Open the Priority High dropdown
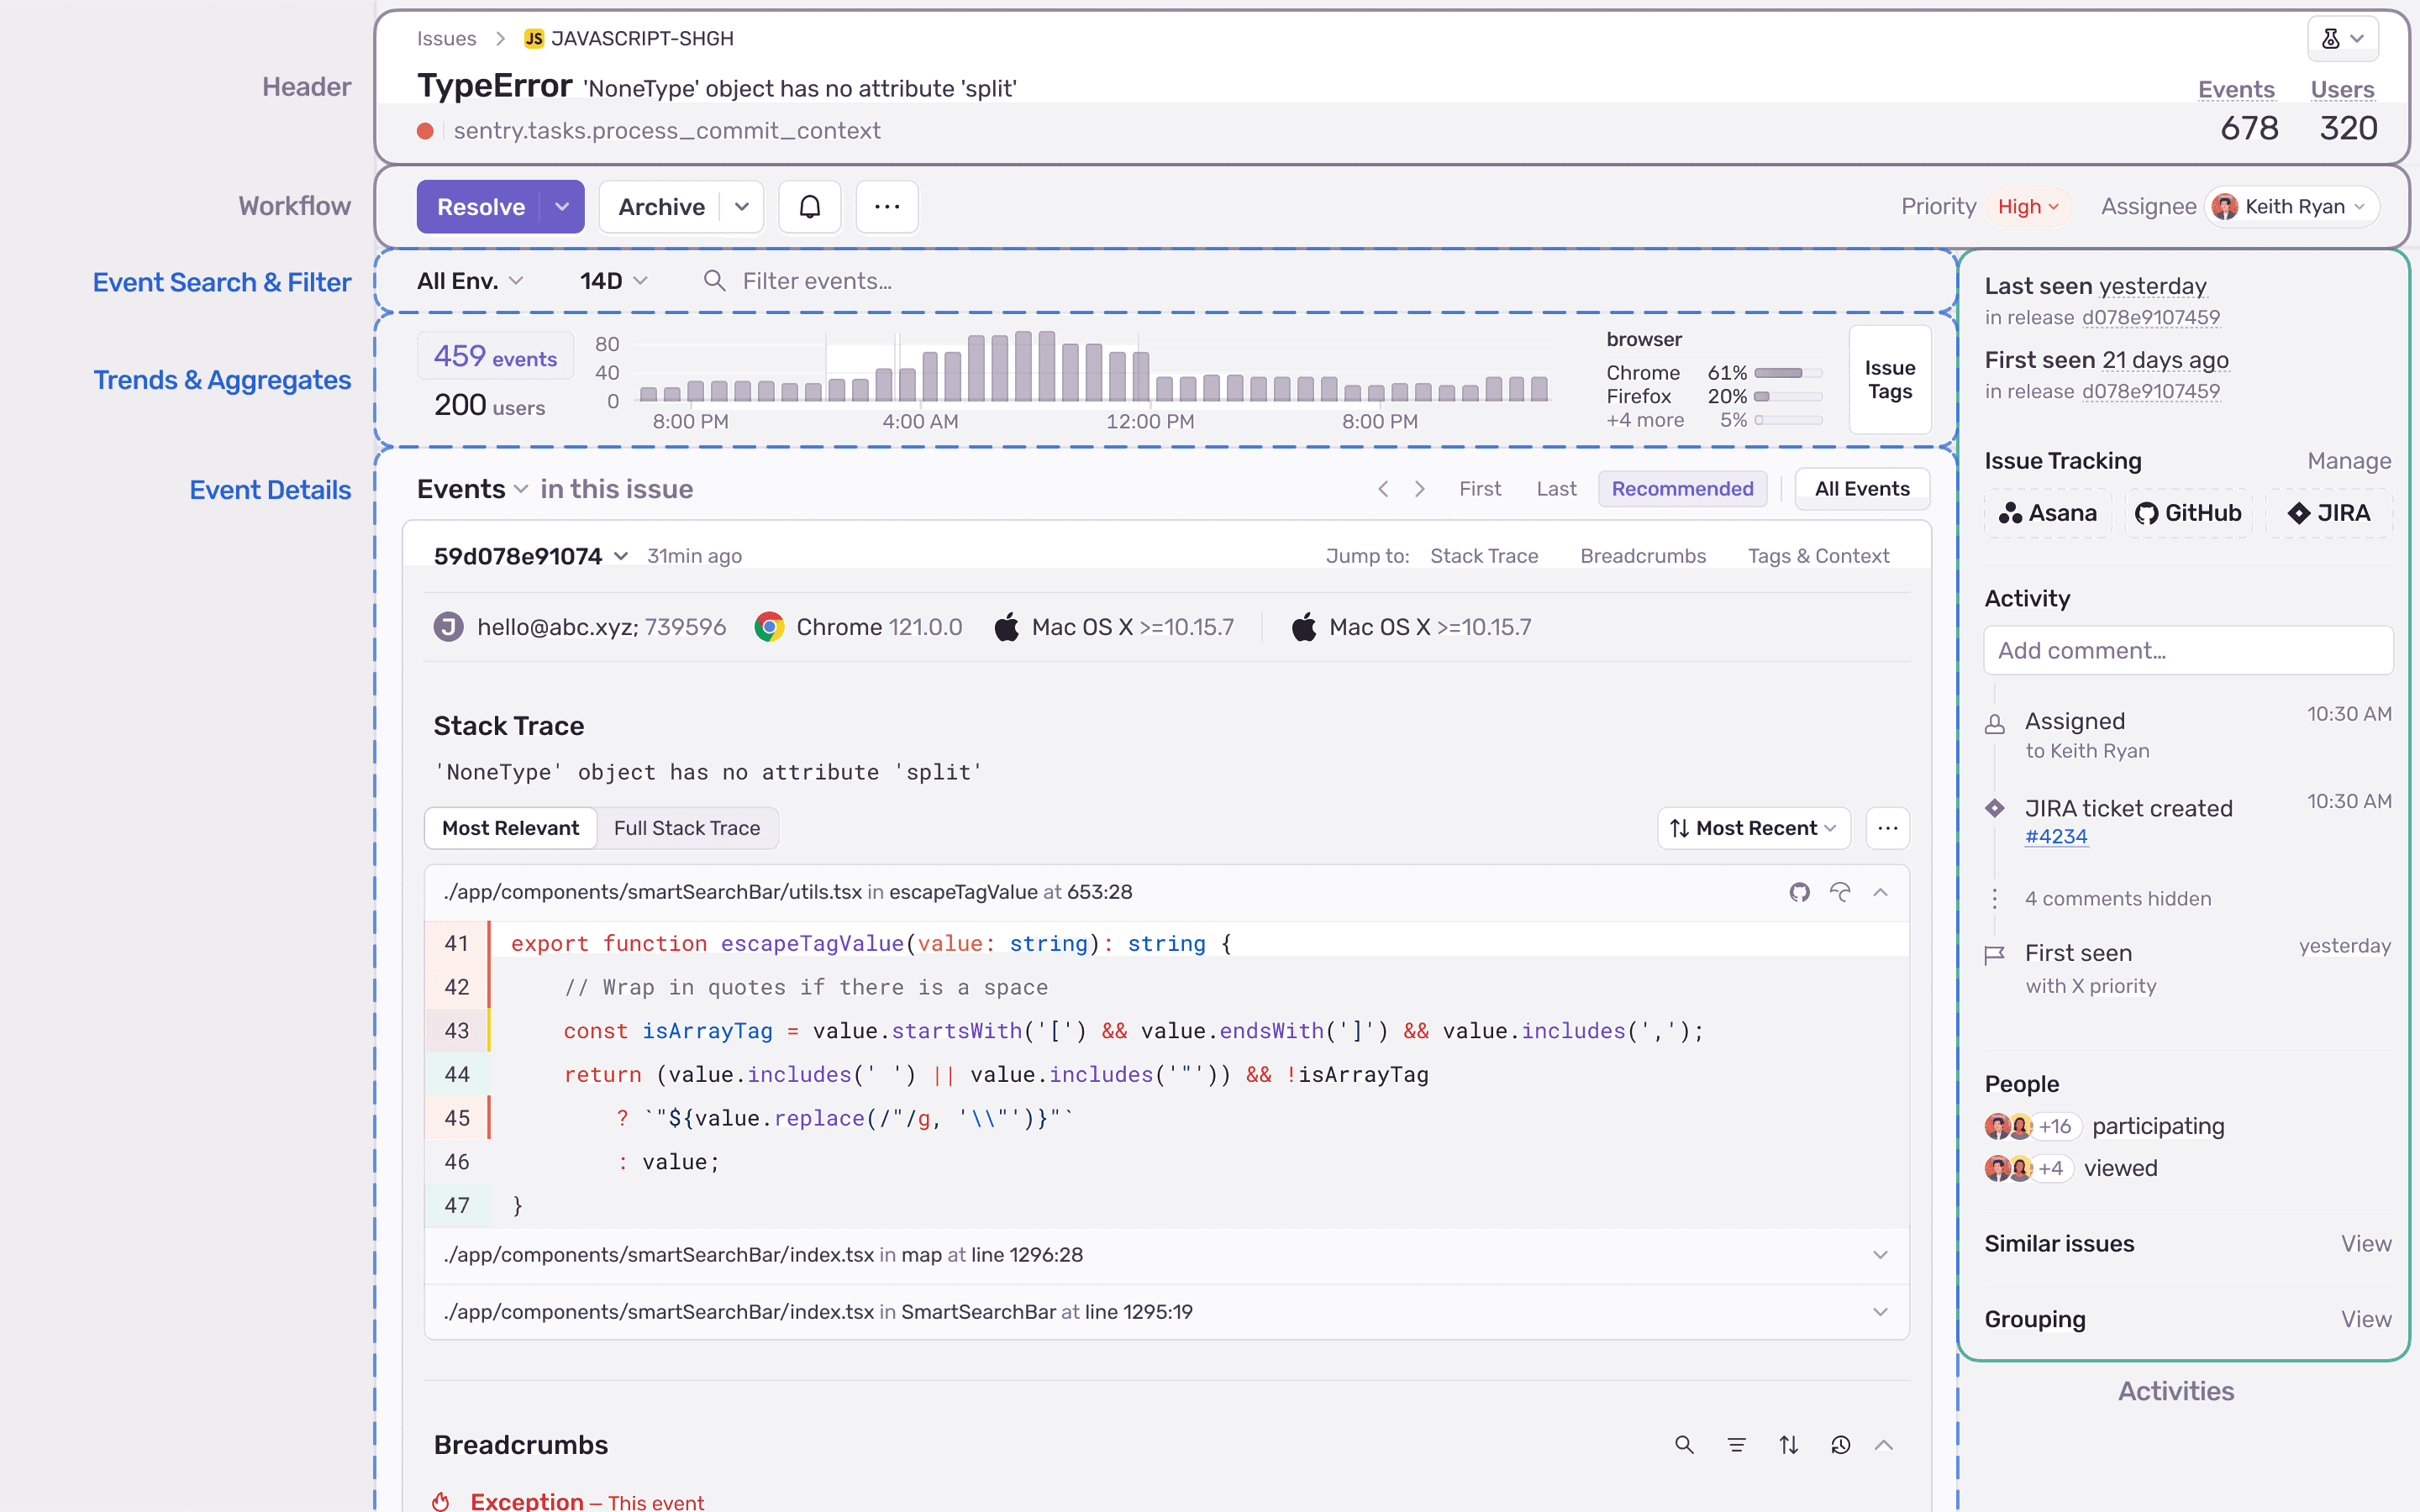2420x1512 pixels. [x=2028, y=207]
